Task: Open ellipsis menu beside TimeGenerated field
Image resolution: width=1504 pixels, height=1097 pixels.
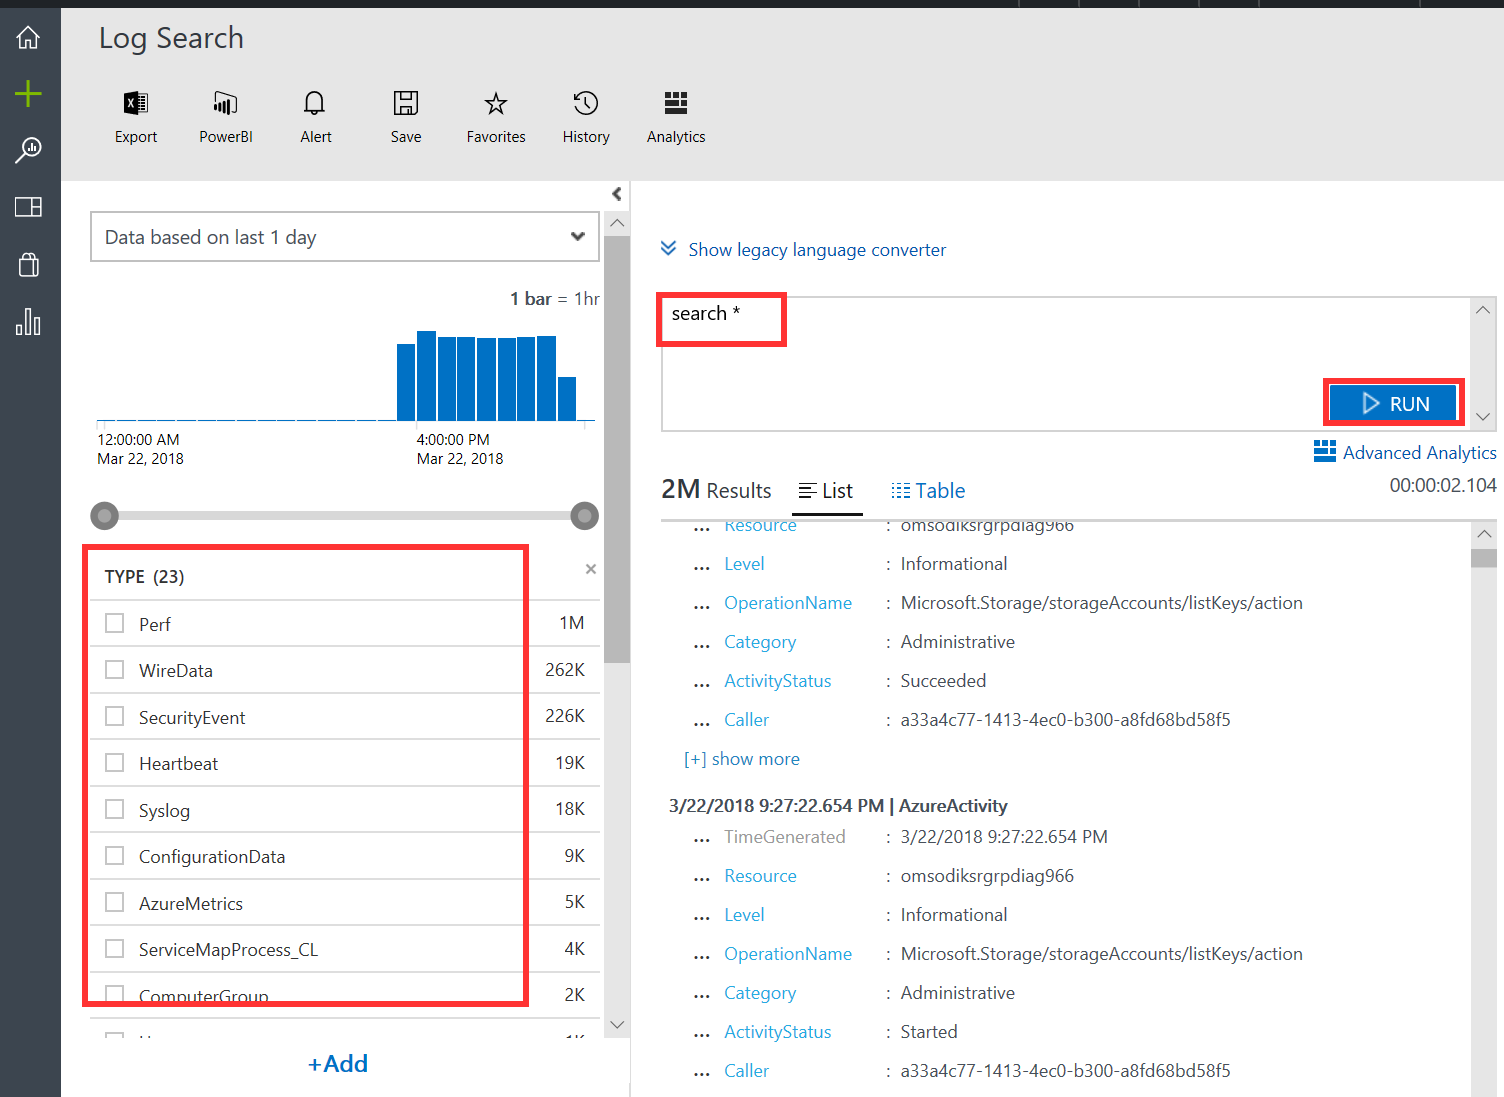Action: tap(702, 839)
